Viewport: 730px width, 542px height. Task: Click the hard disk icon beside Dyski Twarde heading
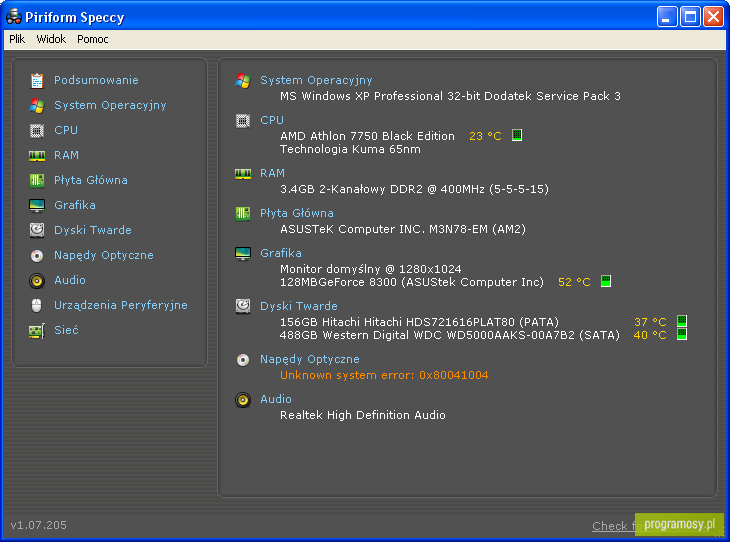pyautogui.click(x=243, y=306)
